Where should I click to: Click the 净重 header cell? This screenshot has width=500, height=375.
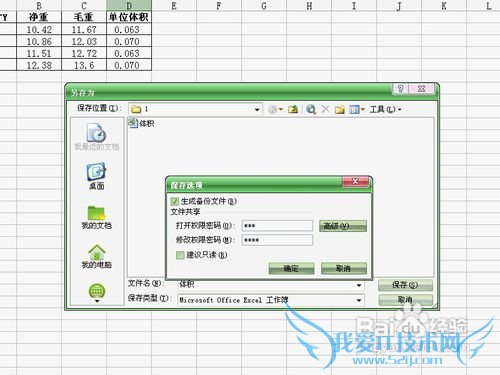coord(39,17)
